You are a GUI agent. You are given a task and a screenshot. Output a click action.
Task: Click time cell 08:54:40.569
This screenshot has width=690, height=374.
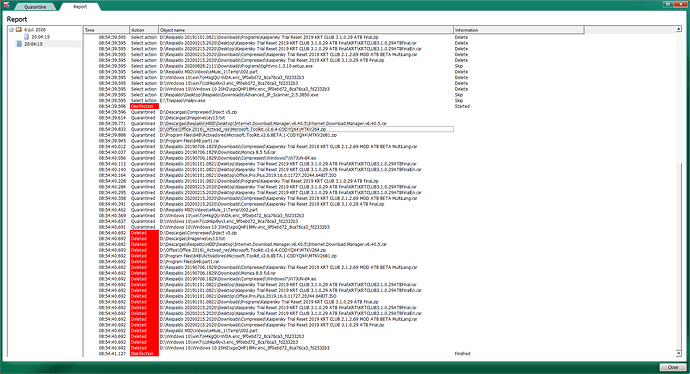(112, 216)
